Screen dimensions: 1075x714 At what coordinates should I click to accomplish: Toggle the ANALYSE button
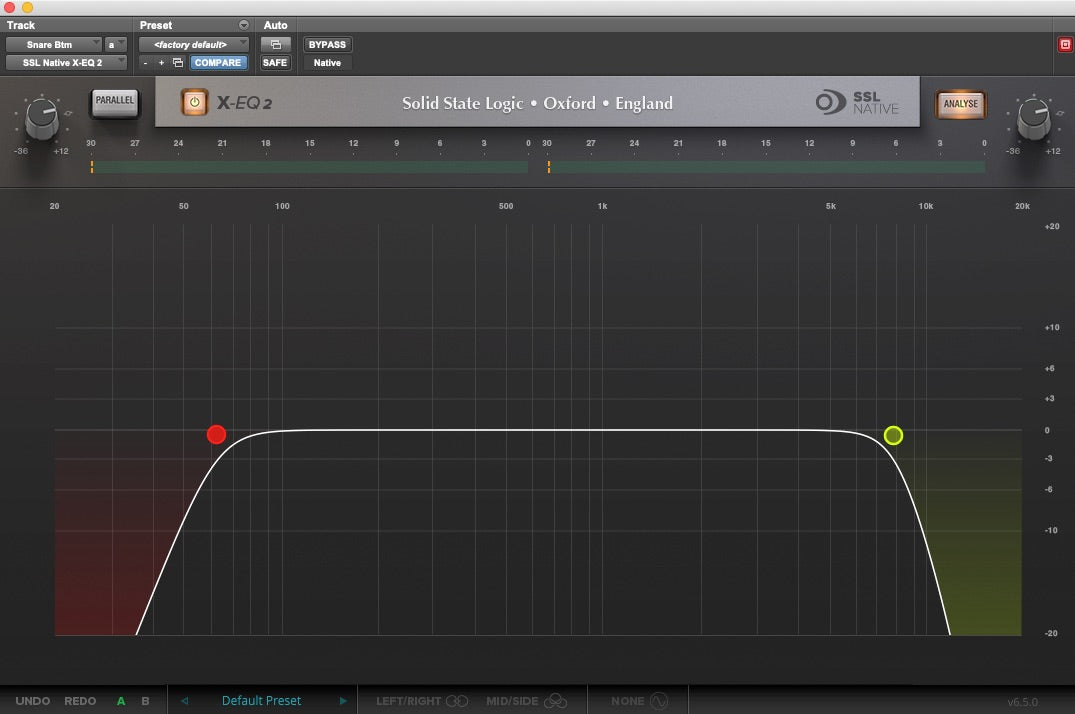coord(961,104)
